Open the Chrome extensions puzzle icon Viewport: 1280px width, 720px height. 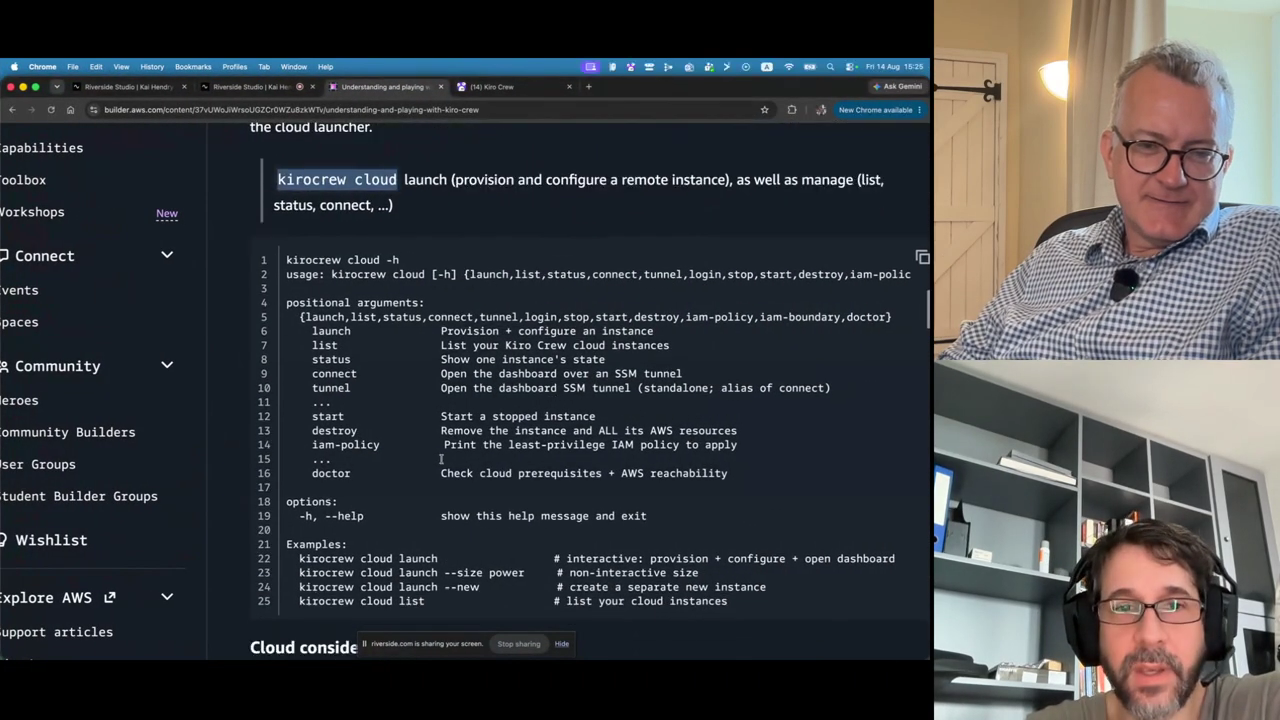coord(792,110)
